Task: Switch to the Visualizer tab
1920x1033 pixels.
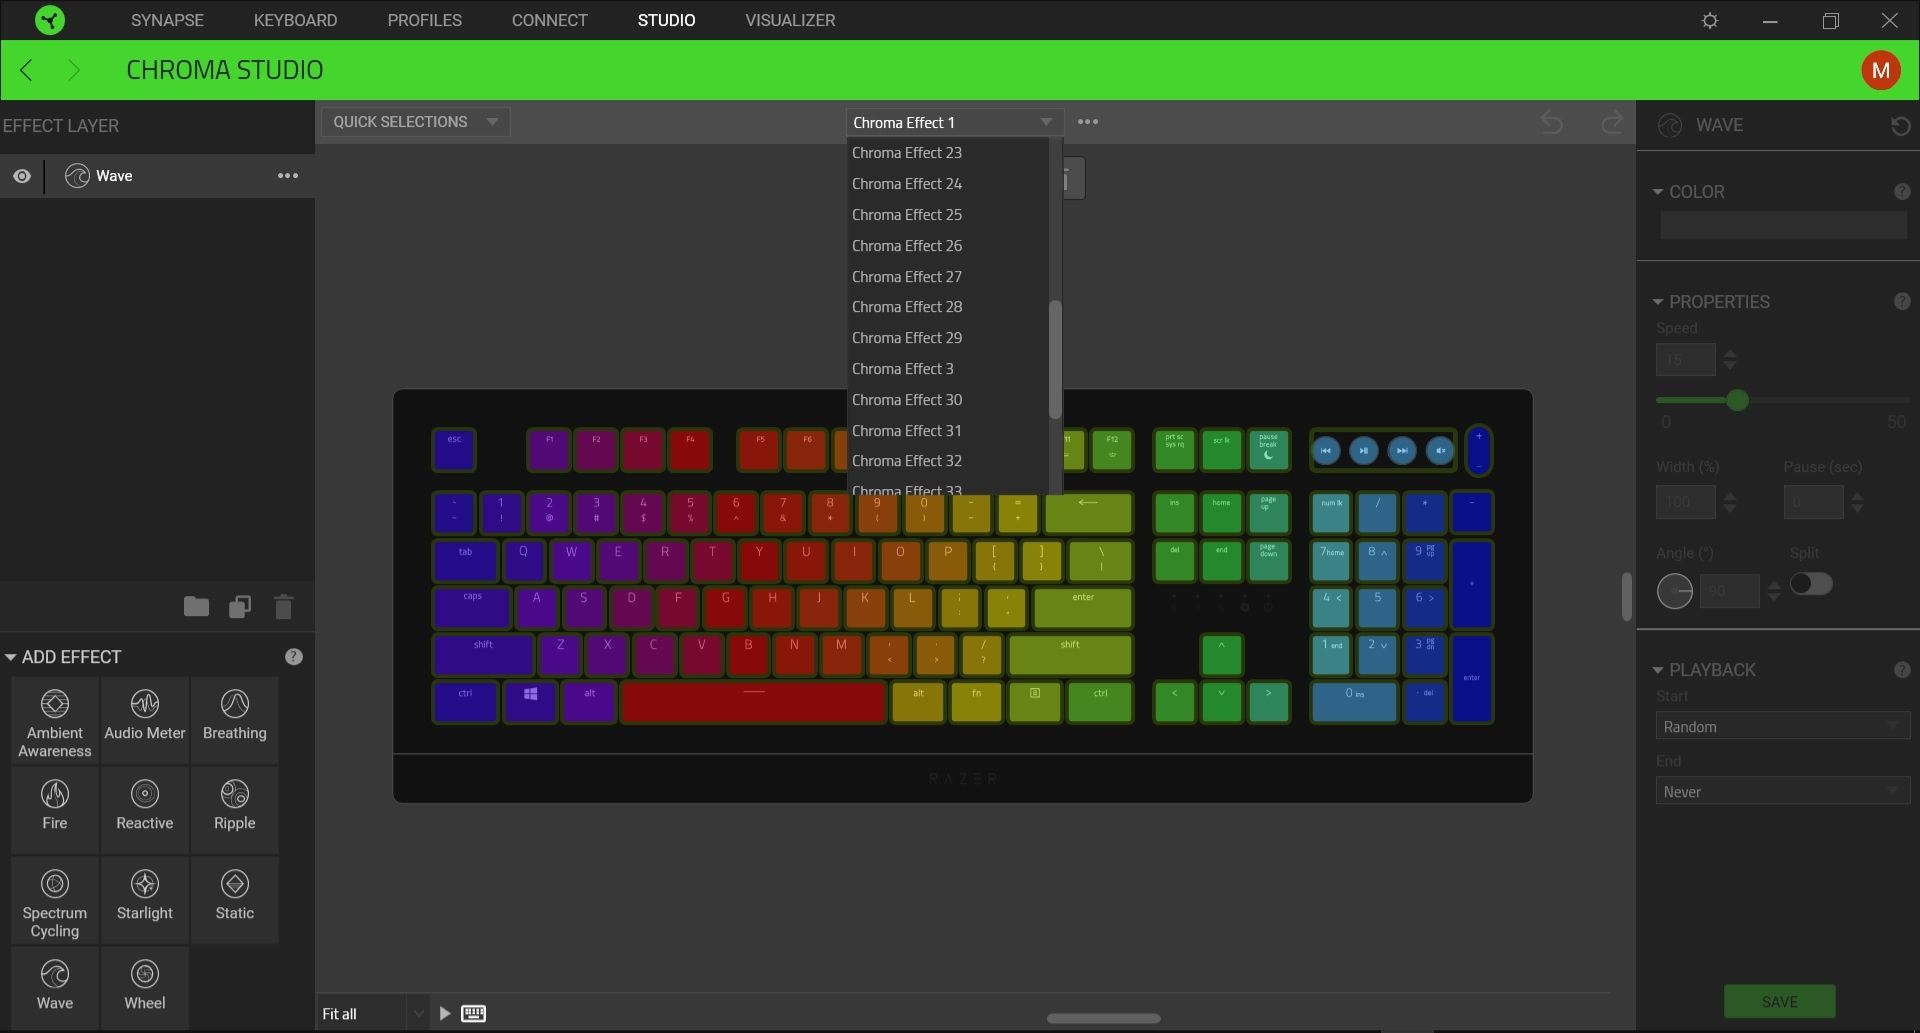Action: (790, 20)
